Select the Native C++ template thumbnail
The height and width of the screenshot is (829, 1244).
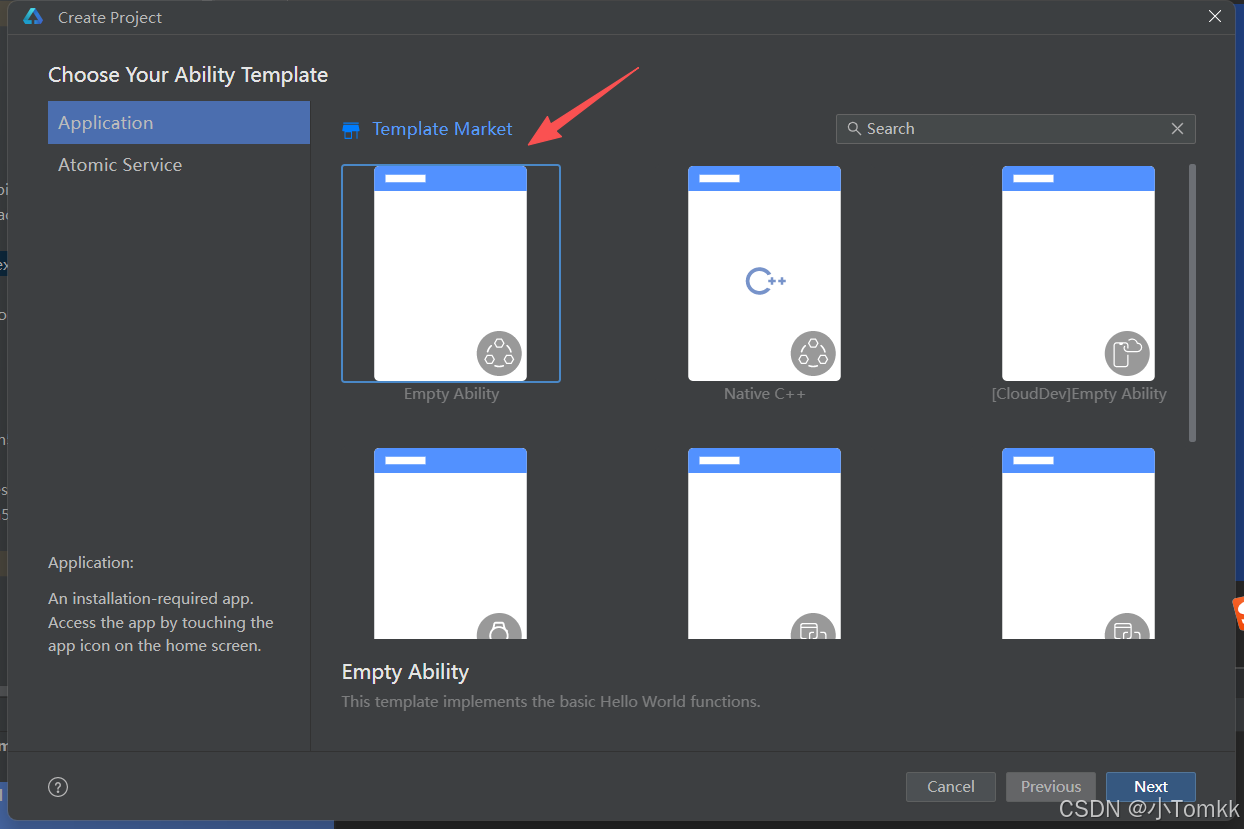pos(764,273)
